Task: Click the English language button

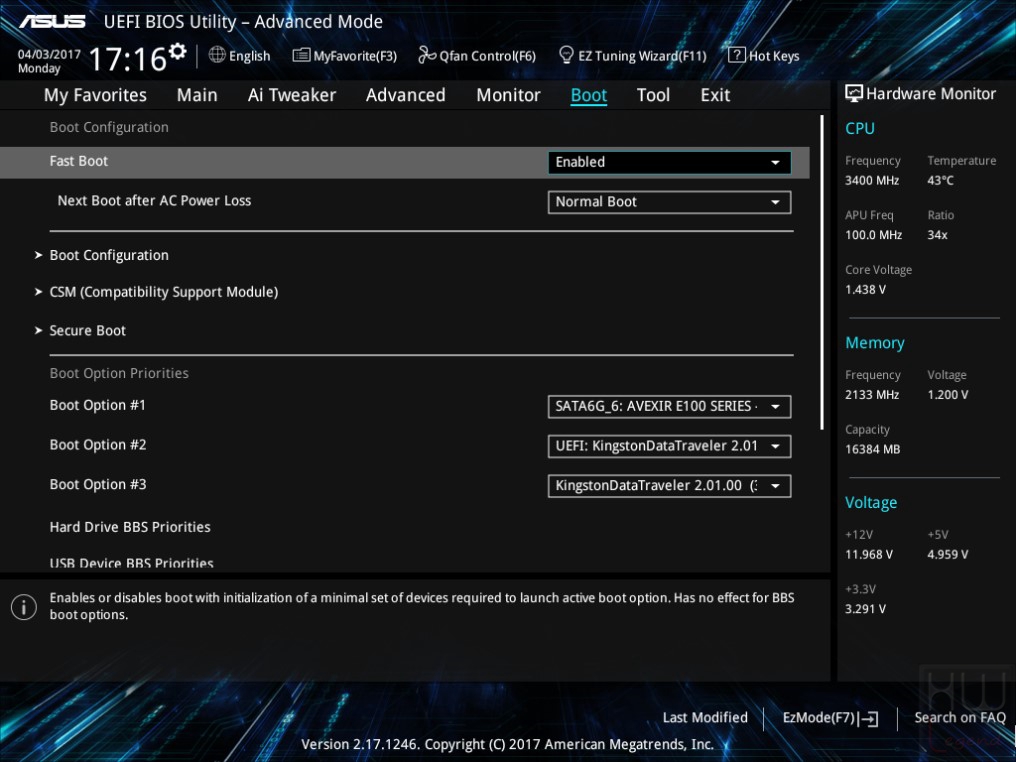Action: (x=240, y=56)
